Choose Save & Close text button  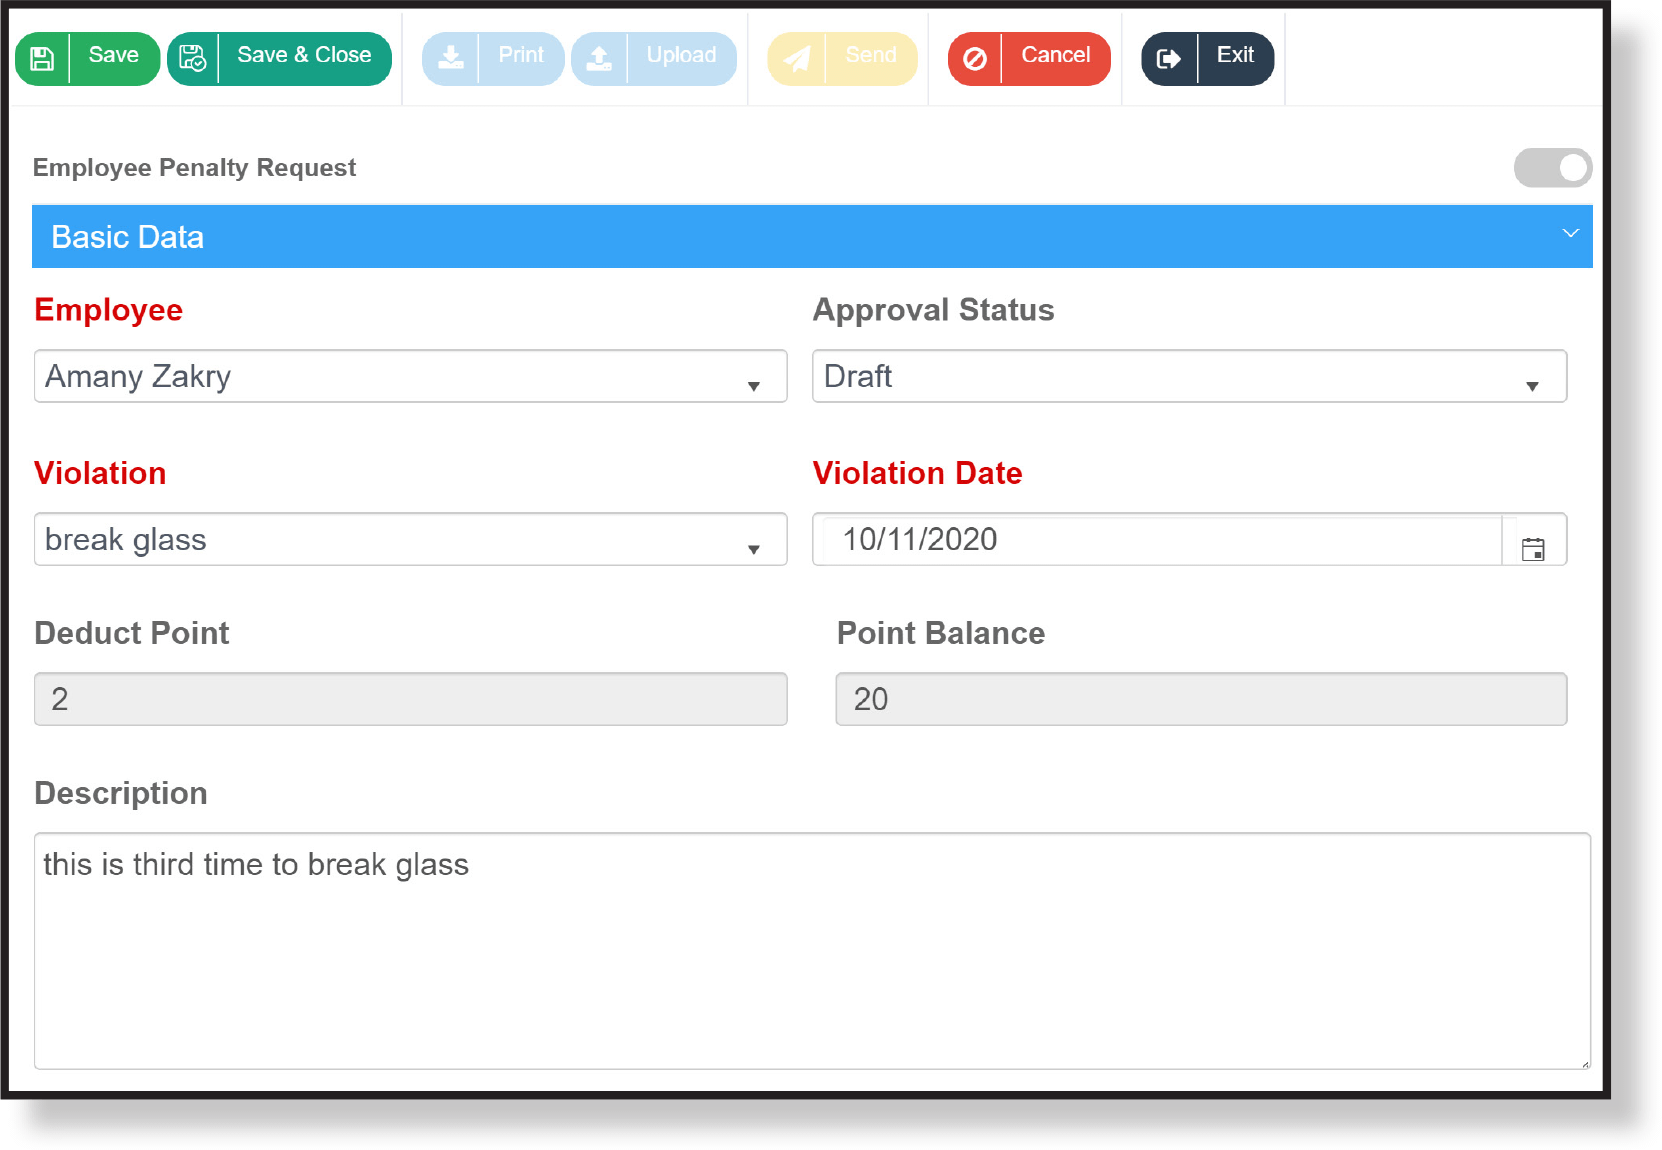coord(304,55)
